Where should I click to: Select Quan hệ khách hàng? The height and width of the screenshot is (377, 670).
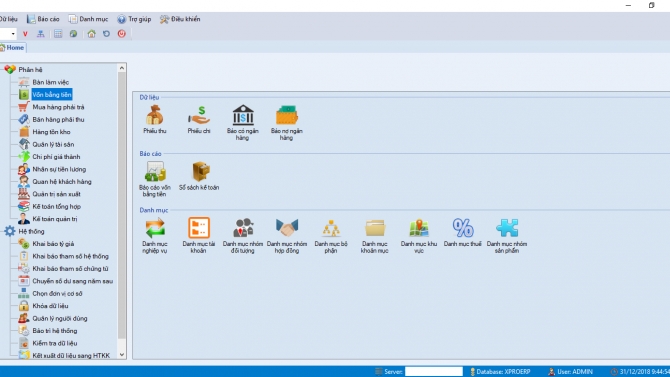pyautogui.click(x=62, y=181)
